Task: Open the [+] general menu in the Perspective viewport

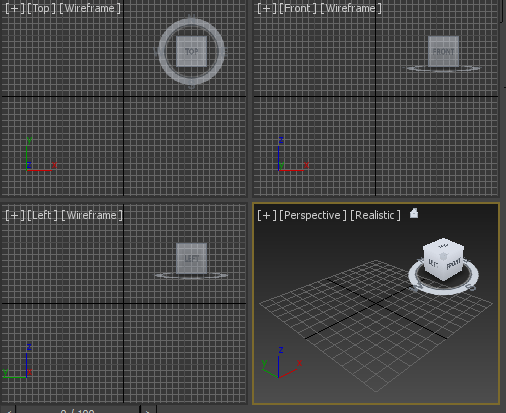Action: click(267, 215)
